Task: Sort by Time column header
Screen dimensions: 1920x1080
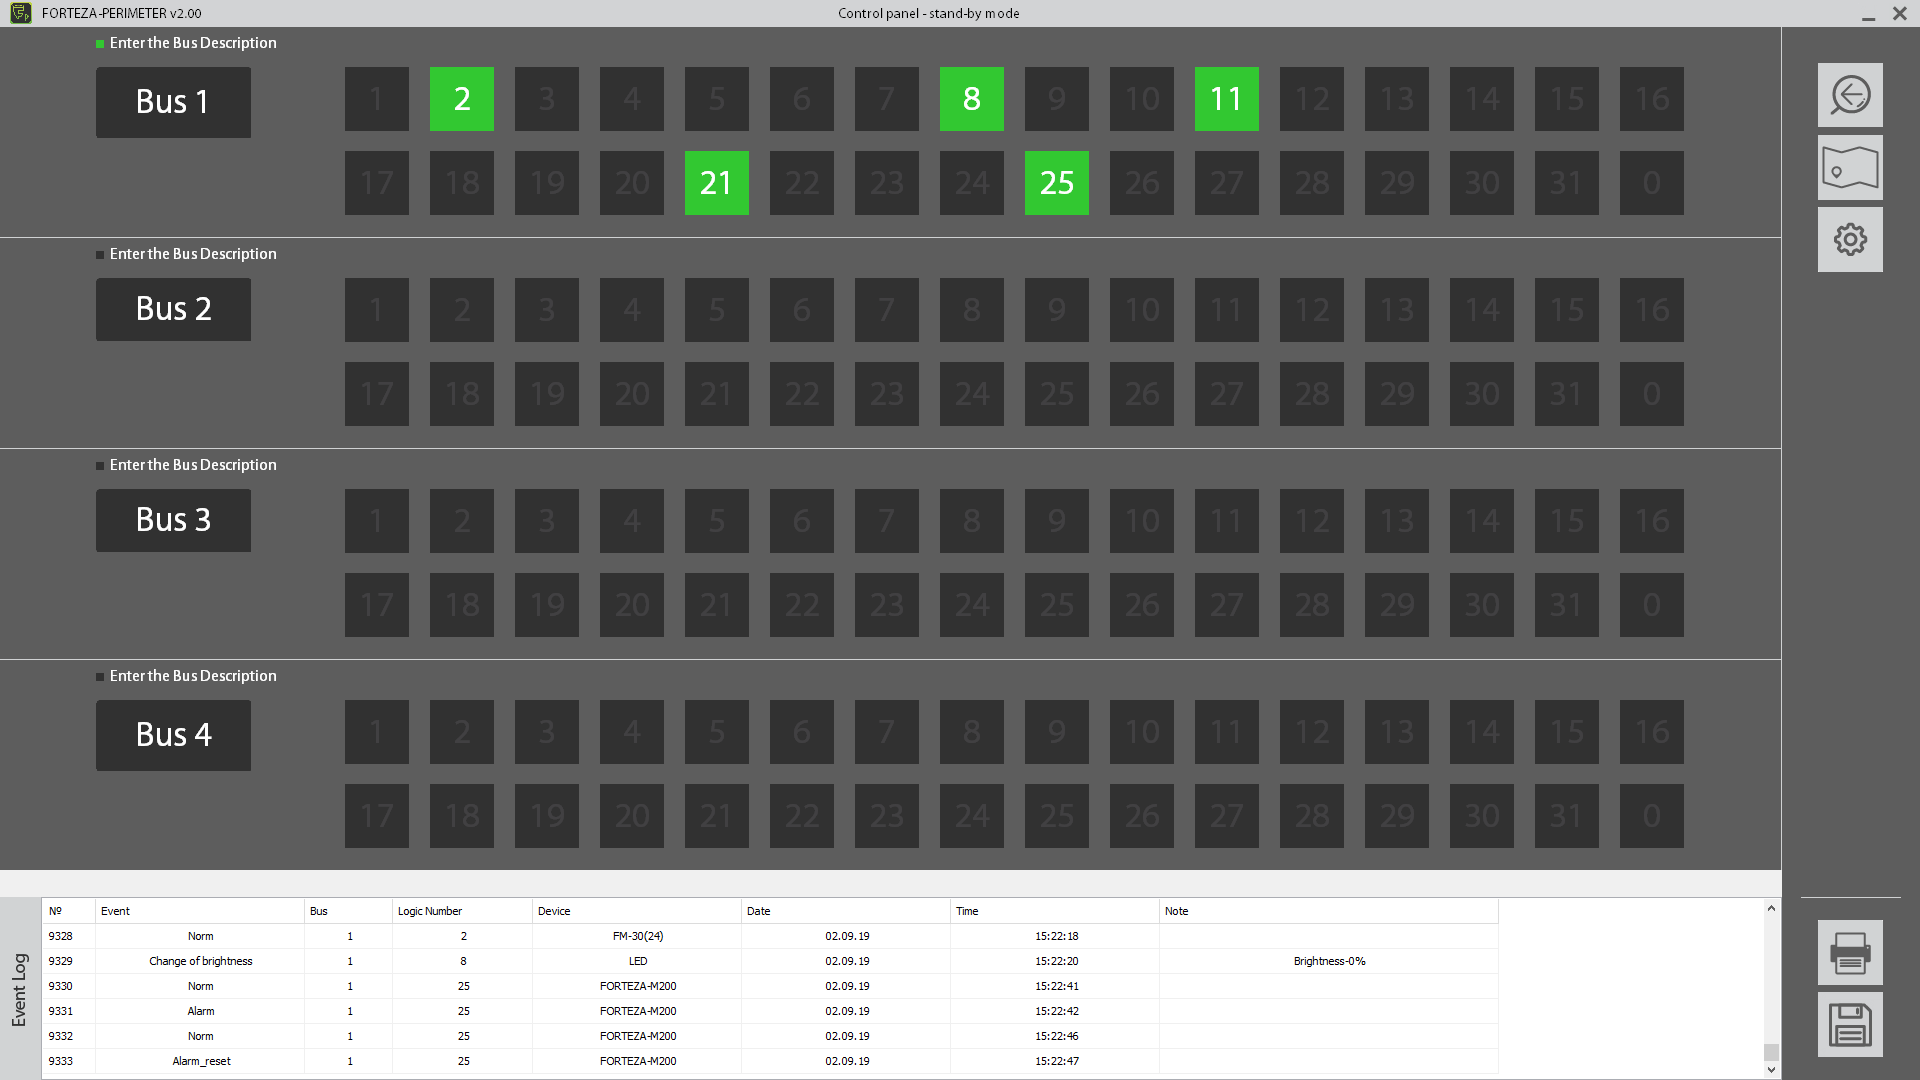Action: point(1055,911)
